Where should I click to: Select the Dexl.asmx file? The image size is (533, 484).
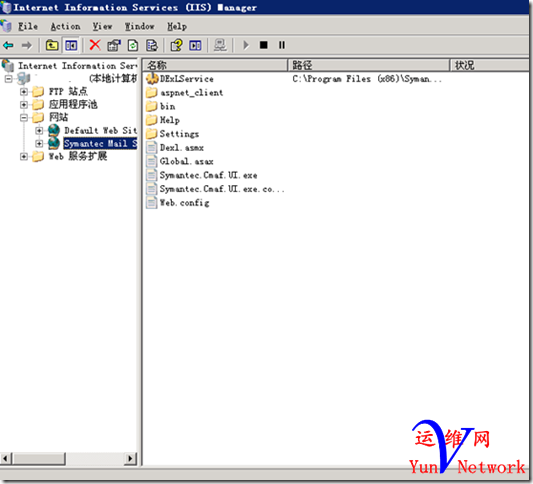click(x=182, y=148)
